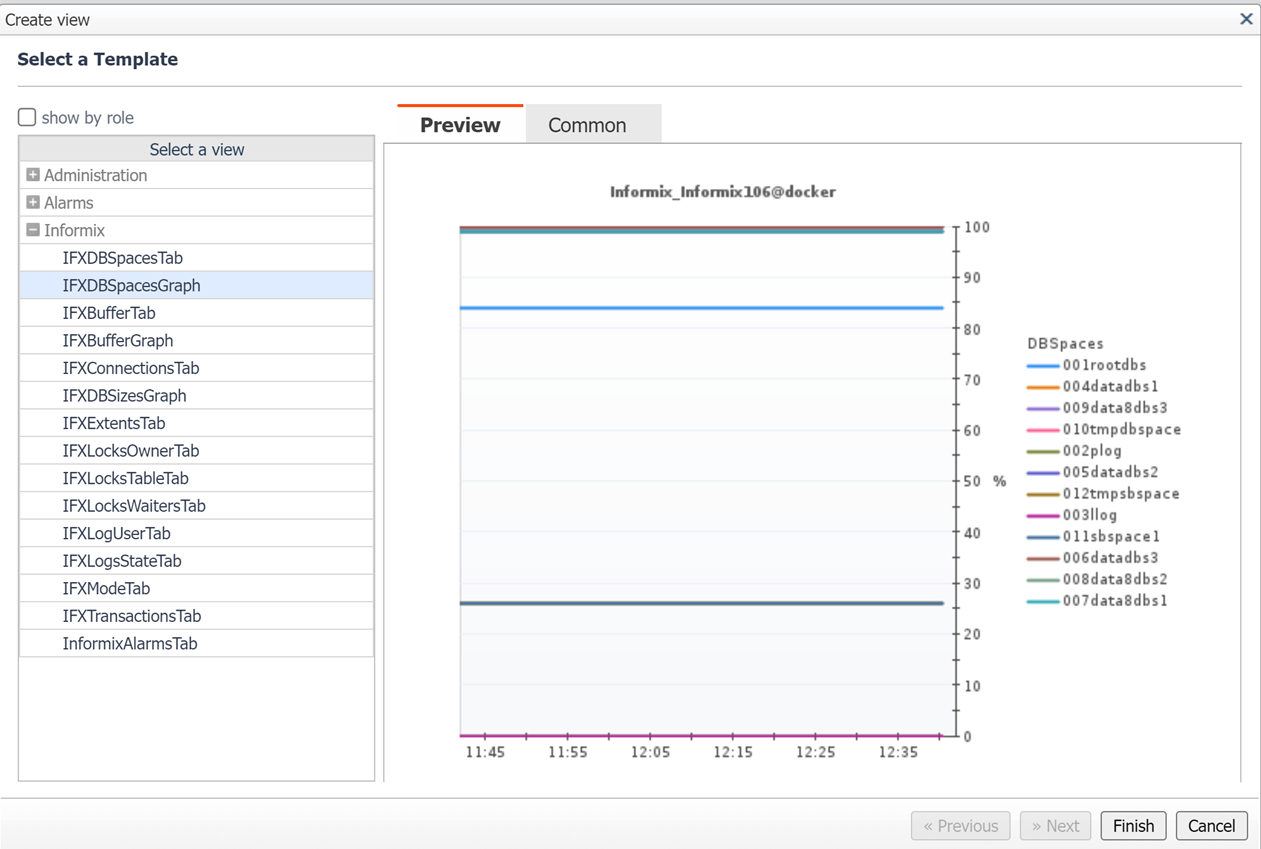Image resolution: width=1261 pixels, height=849 pixels.
Task: Click the 004datadbs1 legend line icon
Action: pyautogui.click(x=1043, y=387)
